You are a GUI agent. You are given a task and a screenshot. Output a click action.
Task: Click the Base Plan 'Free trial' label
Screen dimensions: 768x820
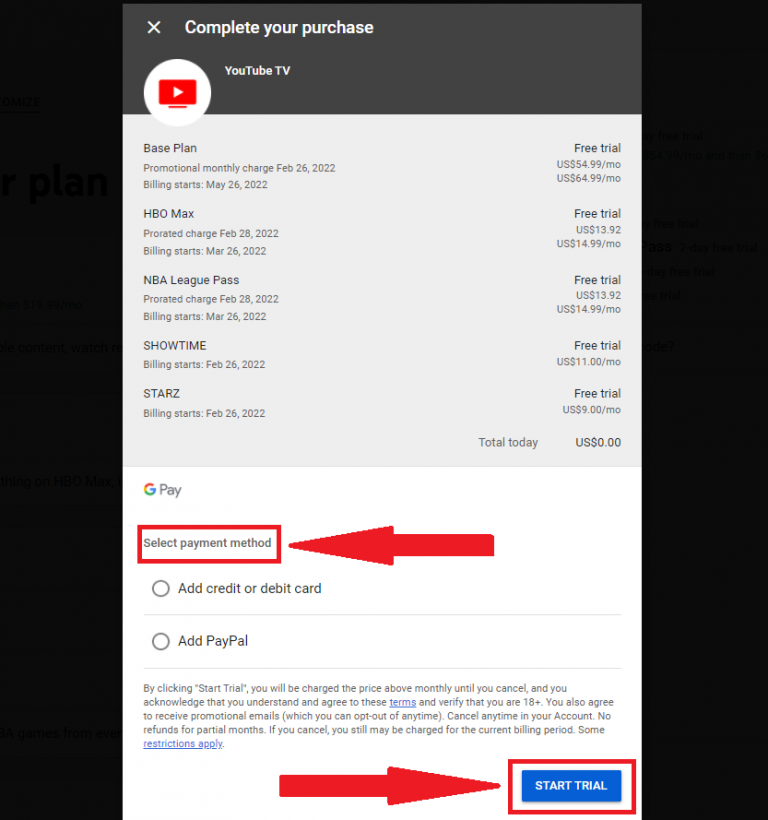(x=598, y=148)
